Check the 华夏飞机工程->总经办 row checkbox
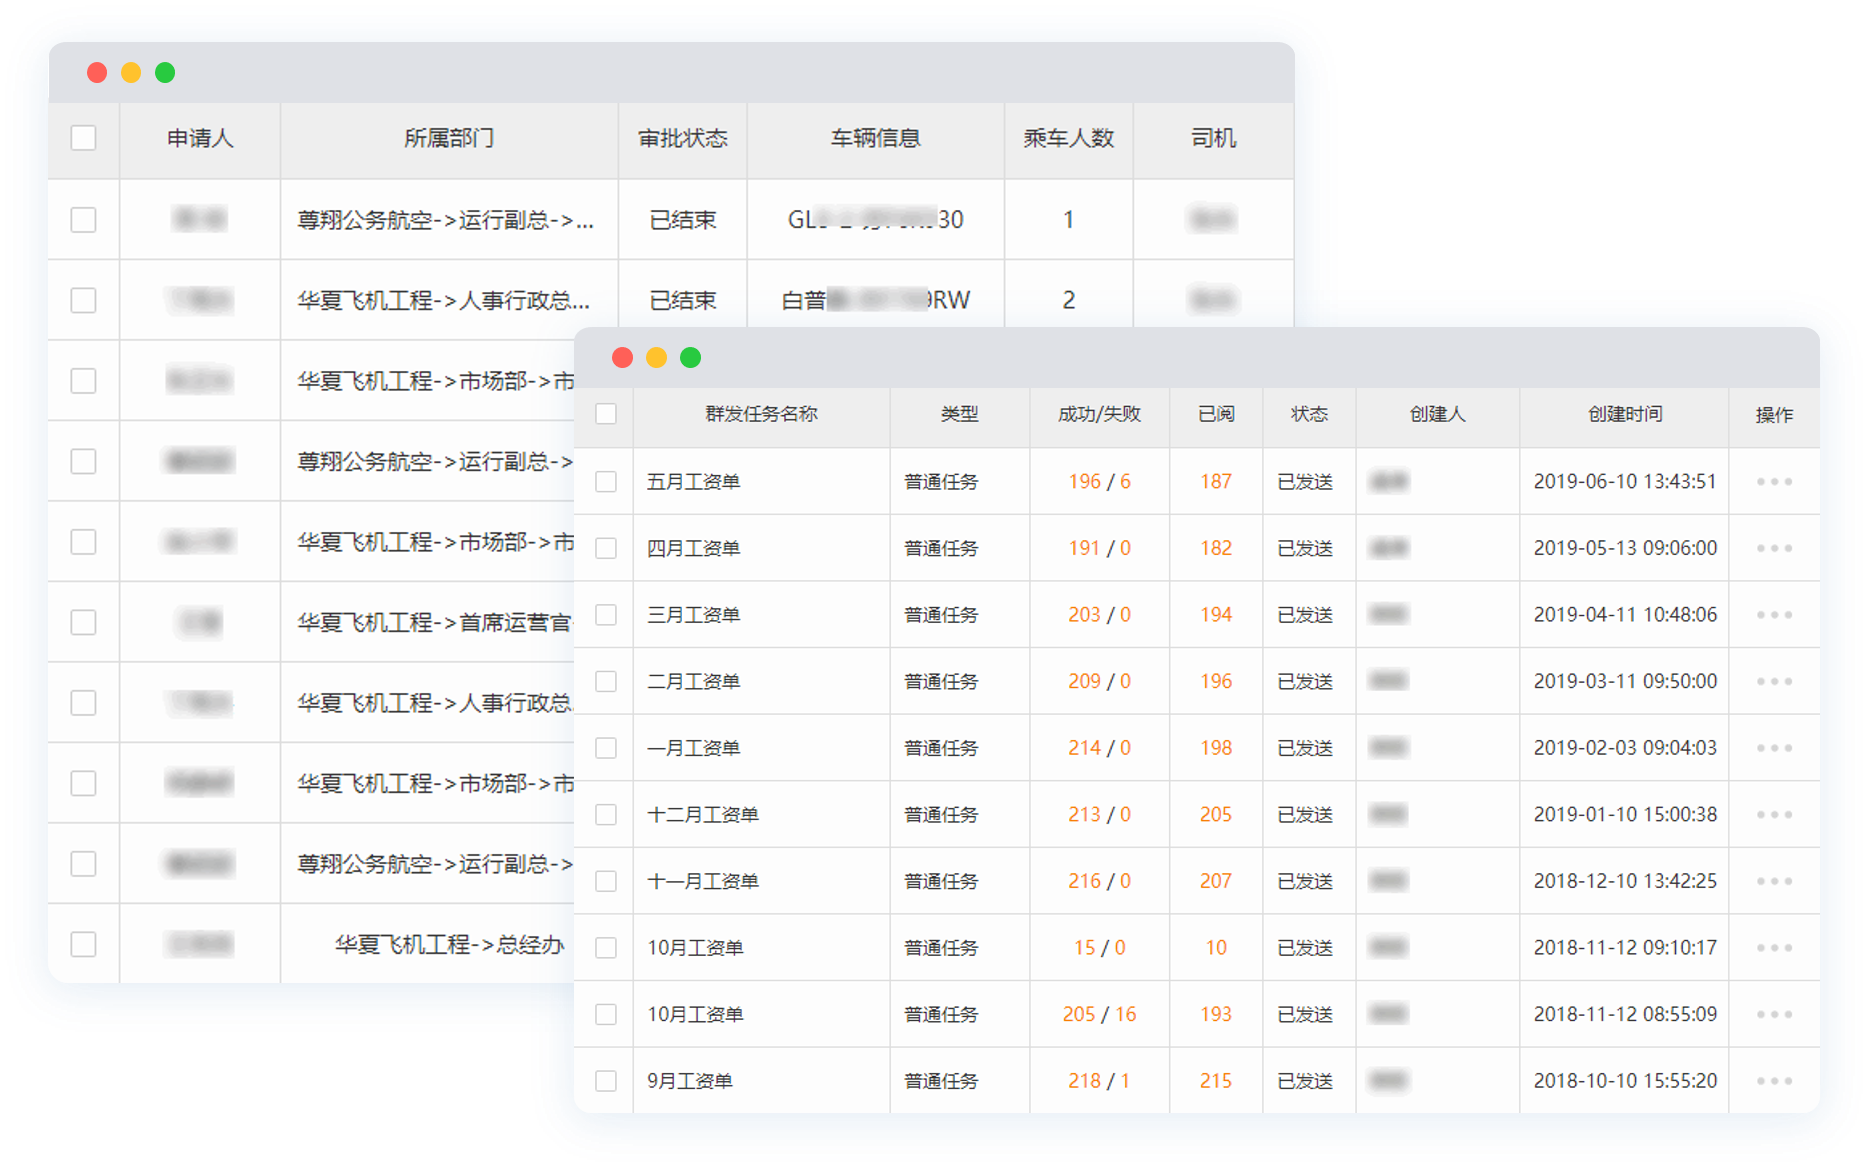 pos(84,944)
